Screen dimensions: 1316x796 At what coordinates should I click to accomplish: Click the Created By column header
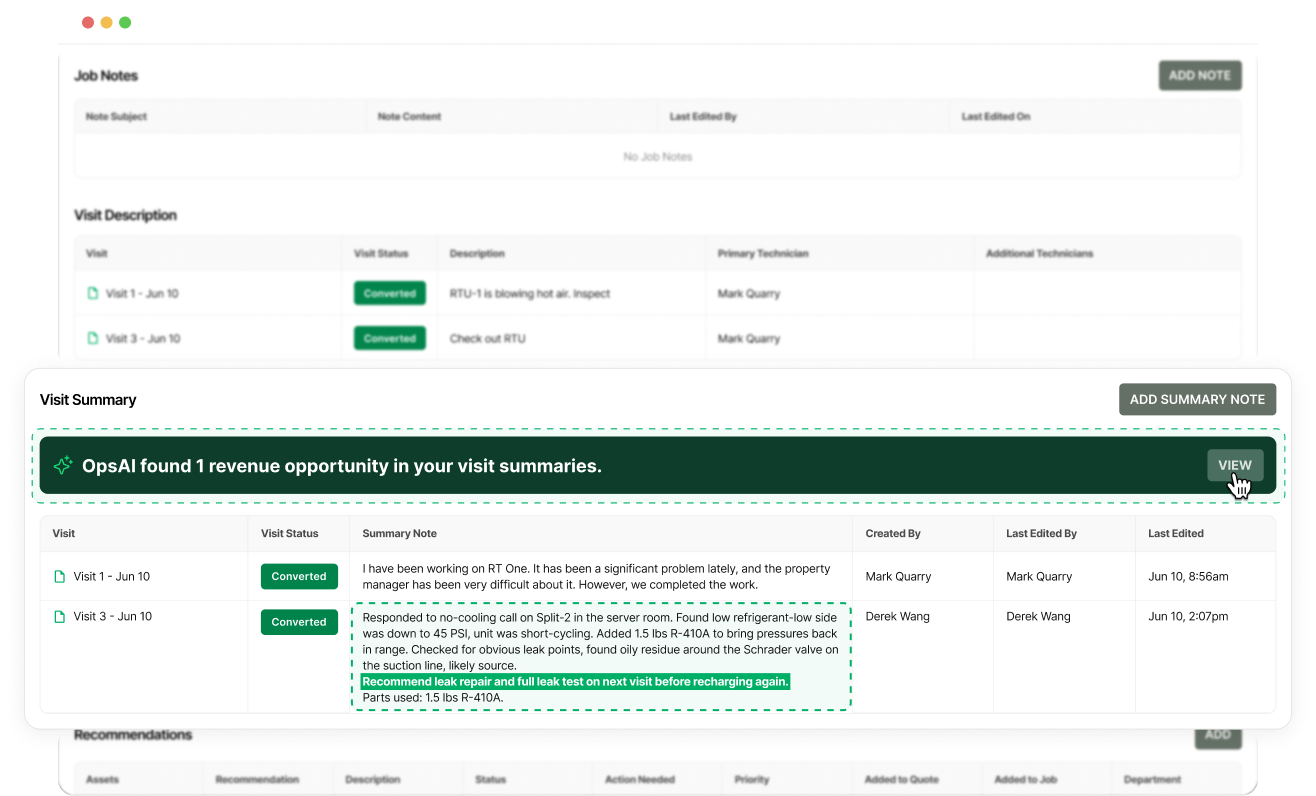(893, 534)
